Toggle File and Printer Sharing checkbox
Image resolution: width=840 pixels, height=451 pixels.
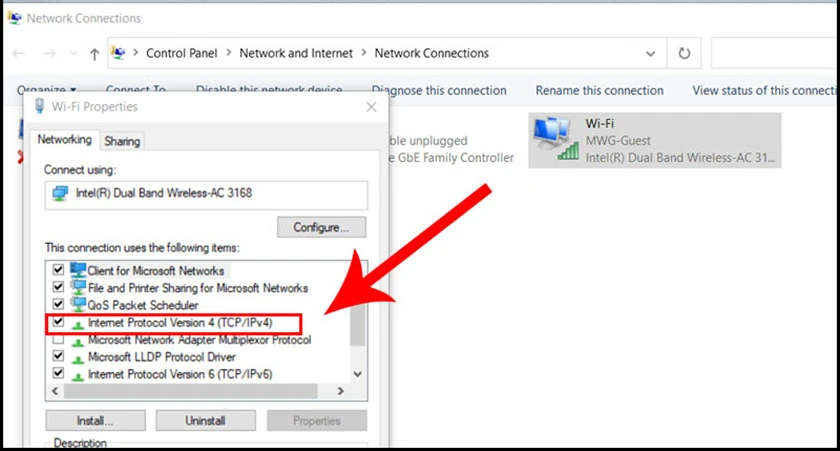58,287
